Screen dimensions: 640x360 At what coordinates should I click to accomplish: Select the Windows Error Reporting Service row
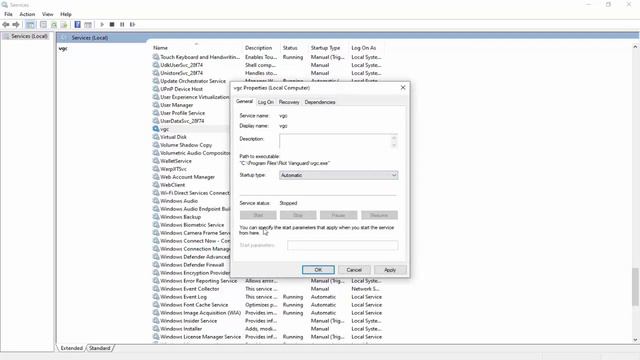pyautogui.click(x=267, y=281)
